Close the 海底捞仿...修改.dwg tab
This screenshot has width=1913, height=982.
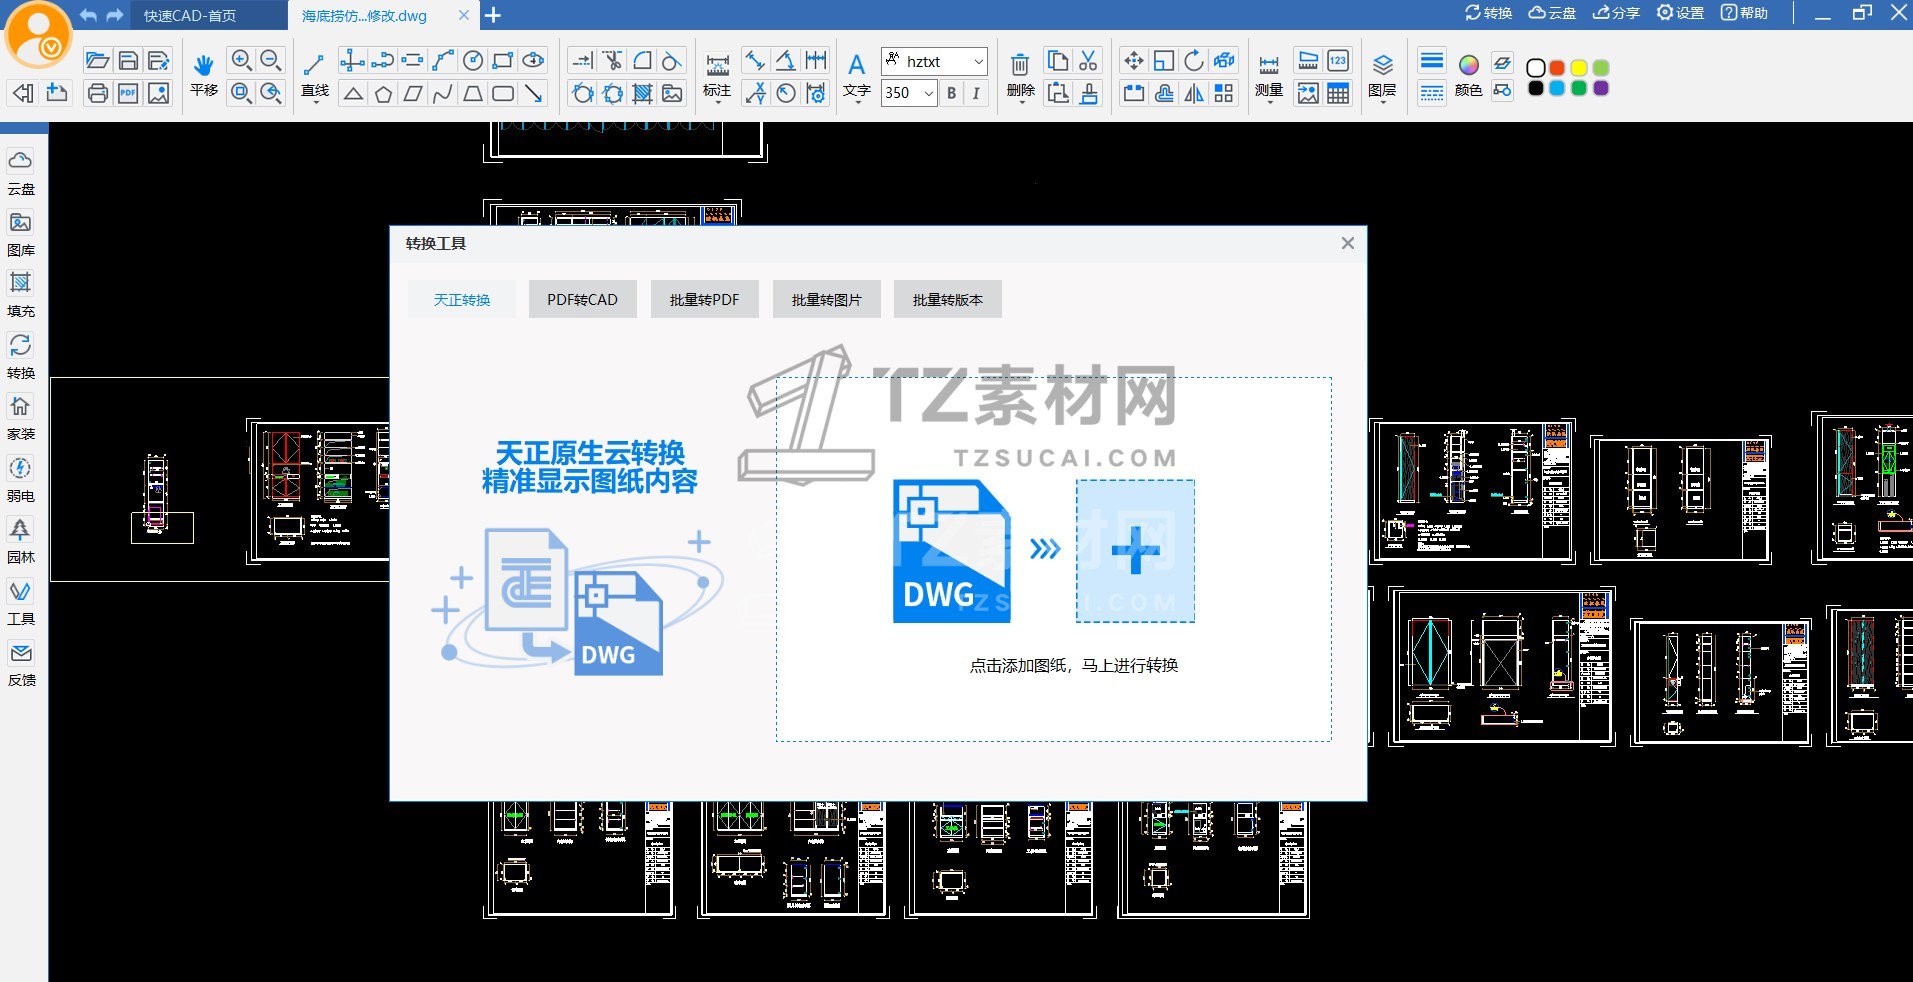[x=463, y=15]
